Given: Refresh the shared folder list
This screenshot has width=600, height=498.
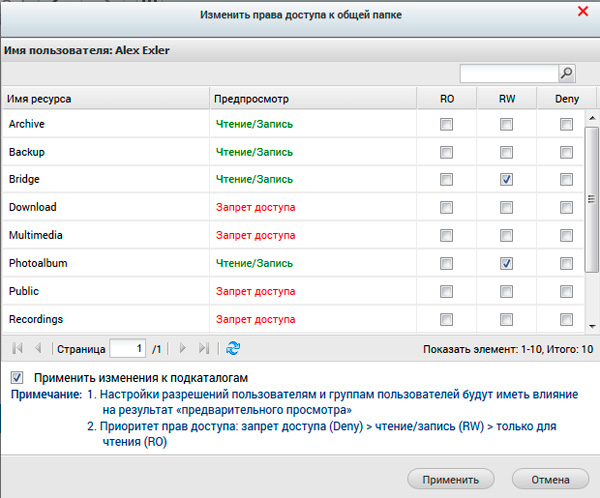Looking at the screenshot, I should 233,349.
